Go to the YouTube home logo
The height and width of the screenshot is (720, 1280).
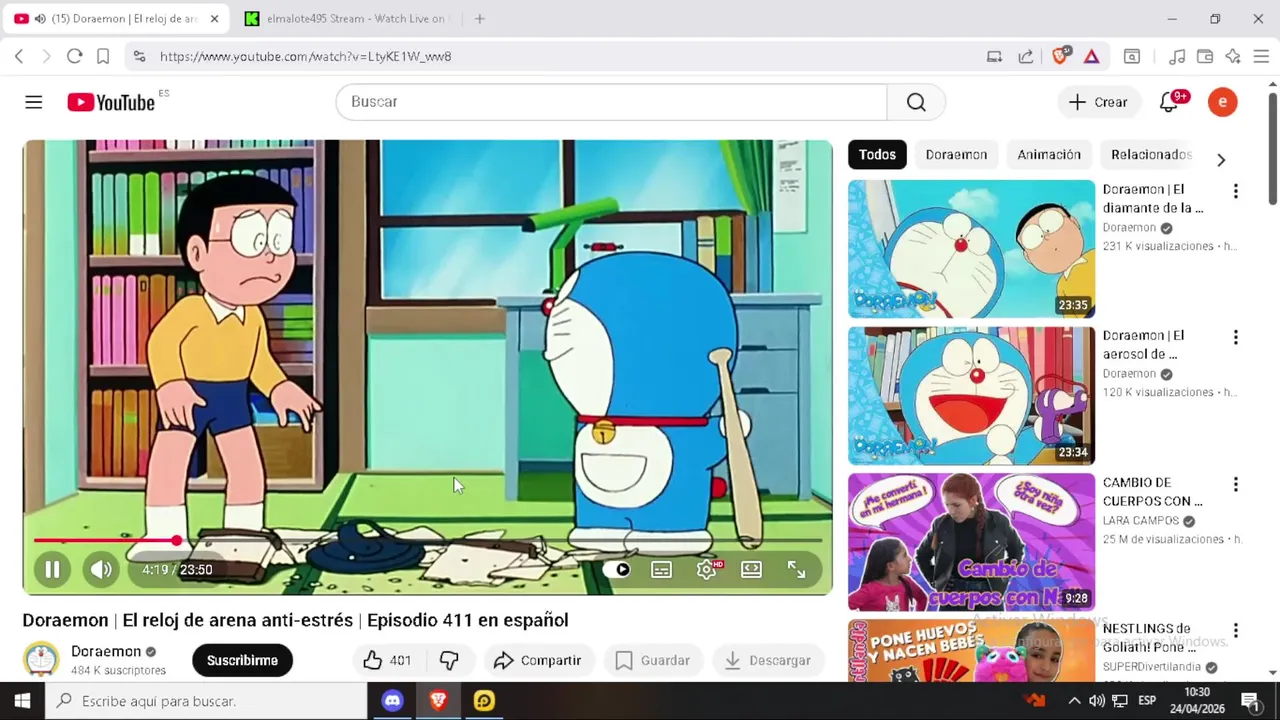coord(111,102)
